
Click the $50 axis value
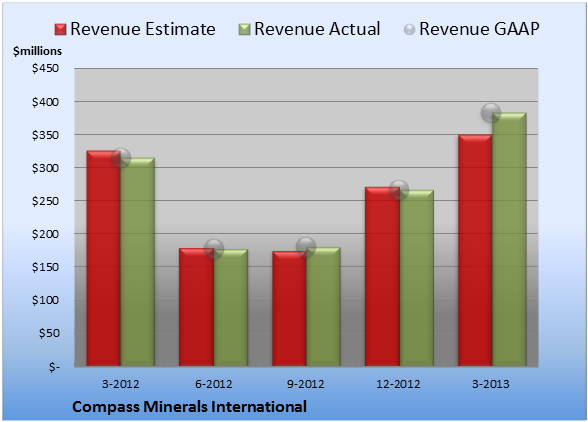pyautogui.click(x=49, y=333)
